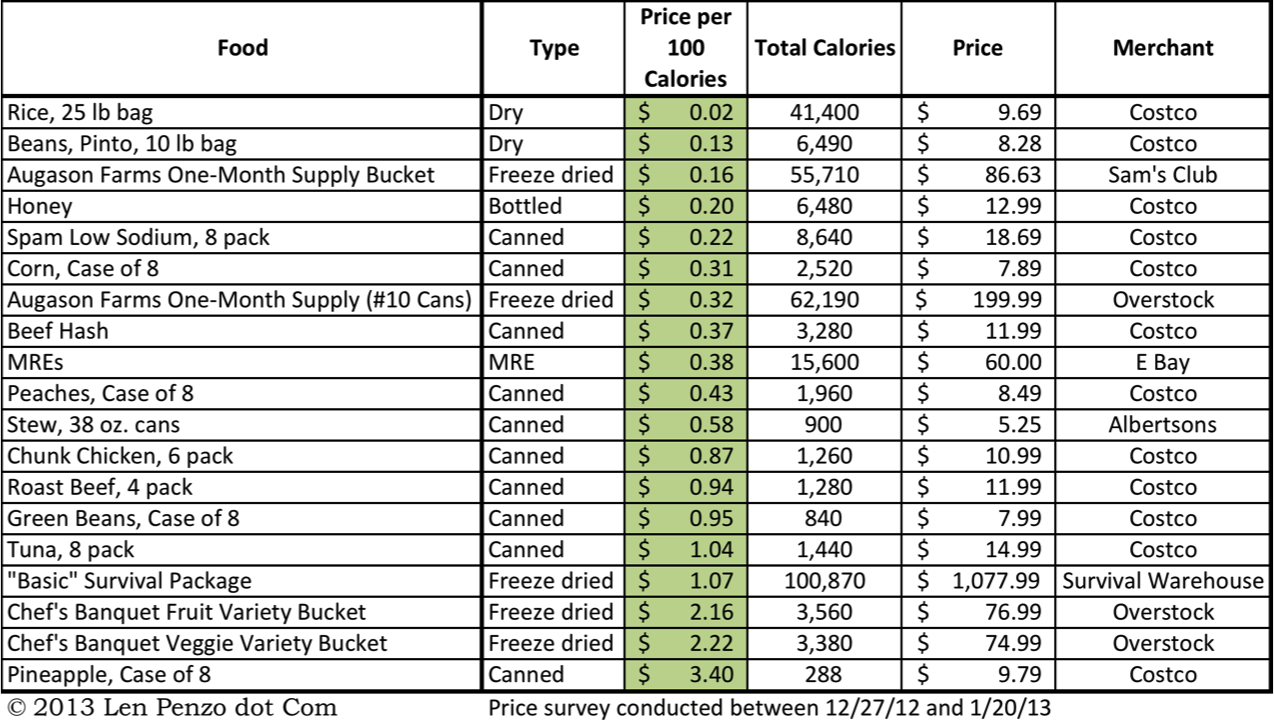Viewport: 1274px width, 725px height.
Task: Select the "Albertsons" merchant cell
Action: coord(1163,425)
